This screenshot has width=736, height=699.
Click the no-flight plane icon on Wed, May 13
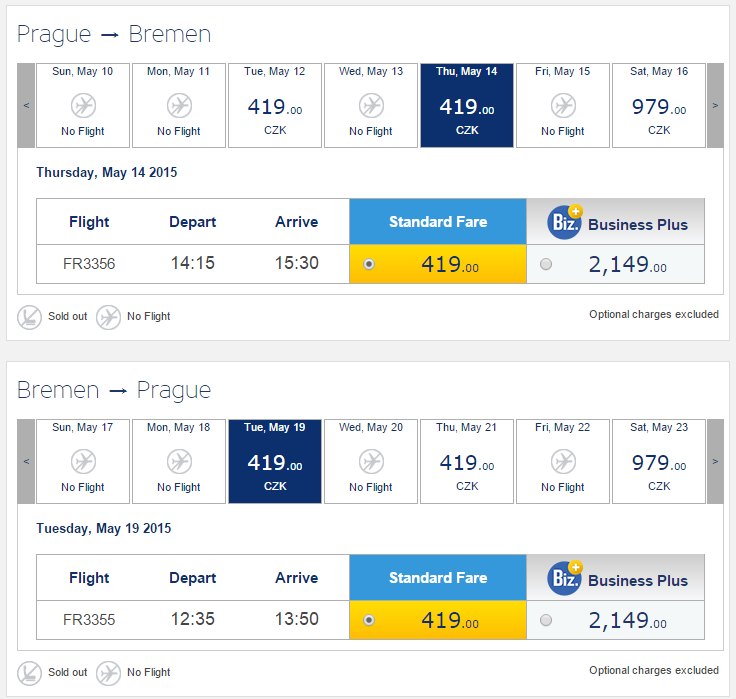(x=371, y=105)
